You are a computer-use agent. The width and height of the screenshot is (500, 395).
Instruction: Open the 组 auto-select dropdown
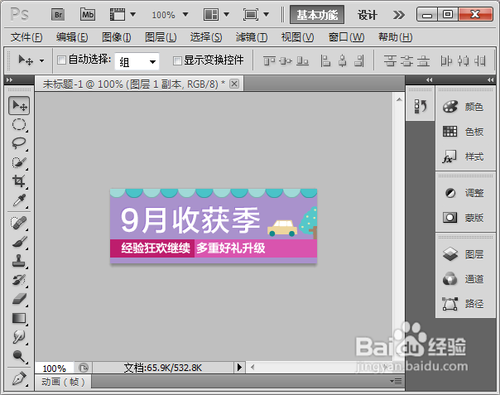[137, 62]
